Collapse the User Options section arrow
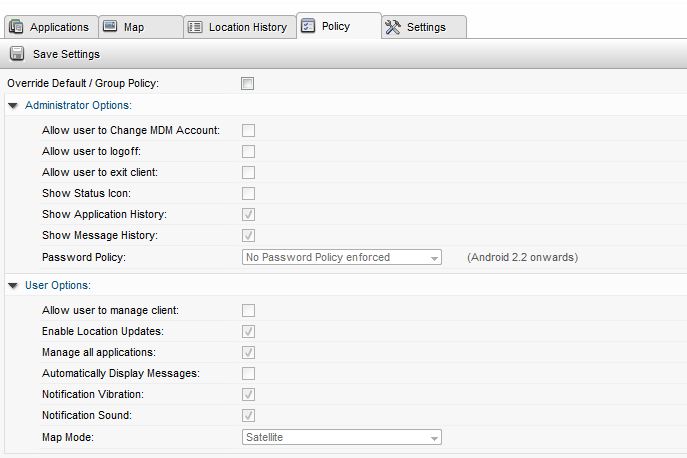 13,286
